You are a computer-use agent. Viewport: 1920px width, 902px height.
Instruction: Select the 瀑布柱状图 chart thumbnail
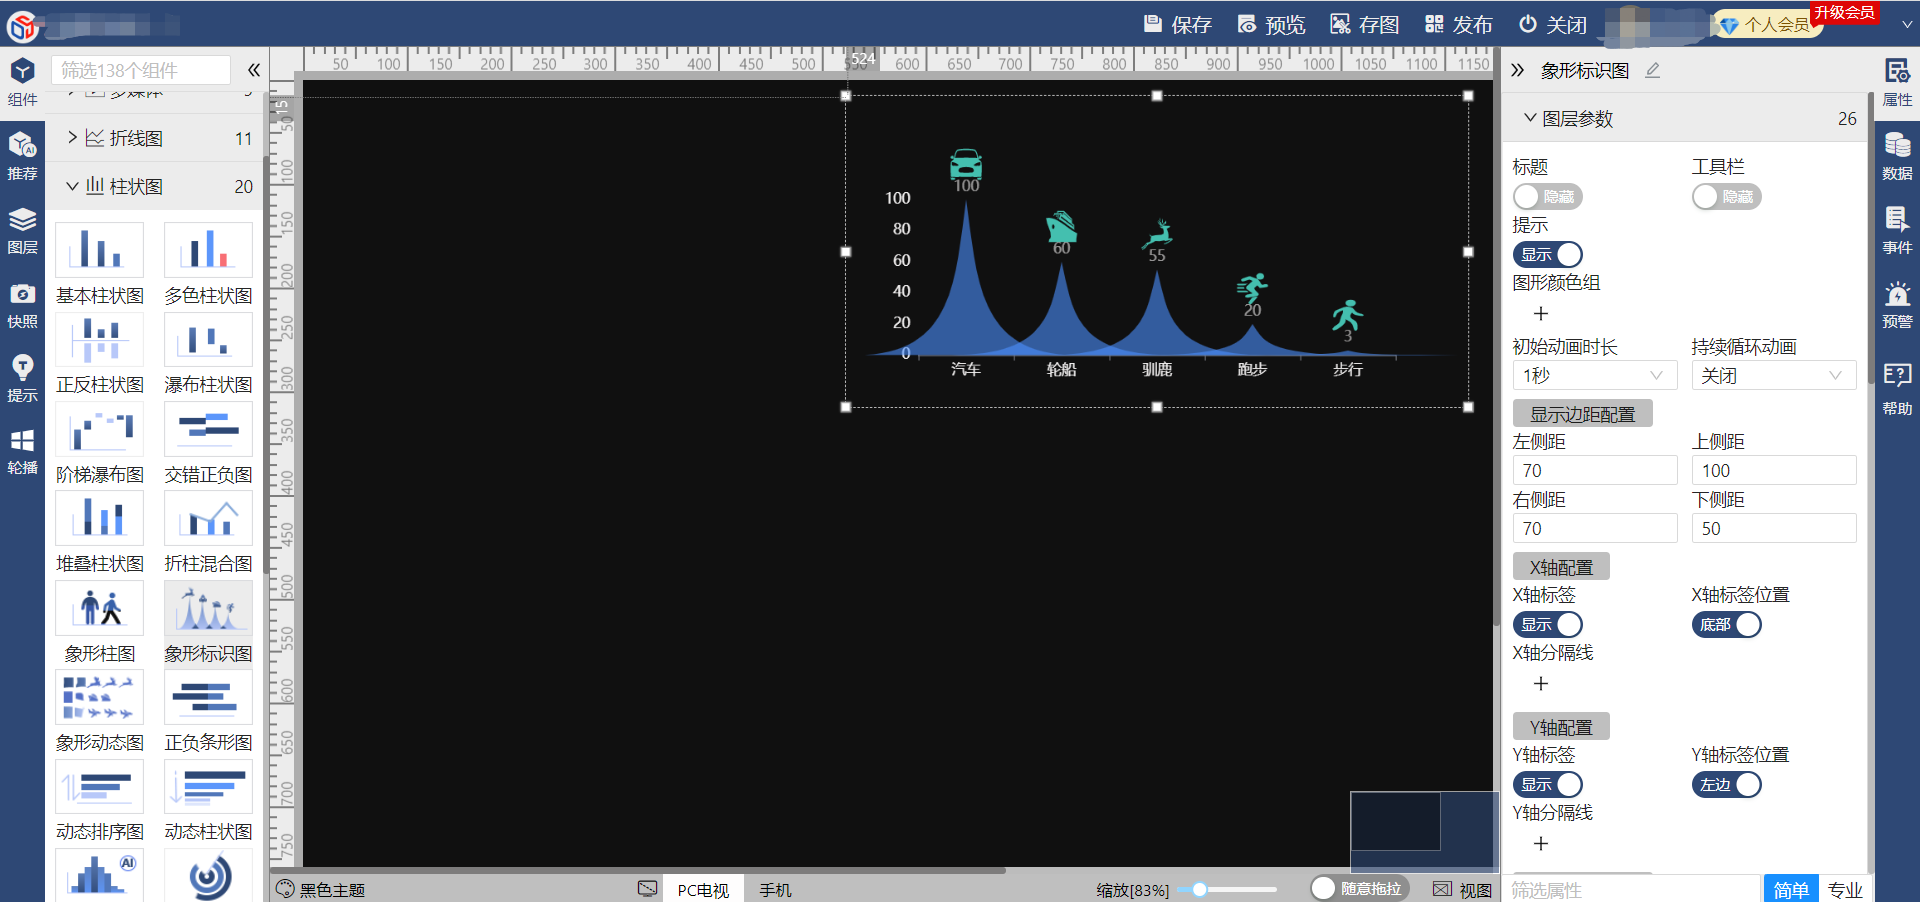[x=208, y=338]
